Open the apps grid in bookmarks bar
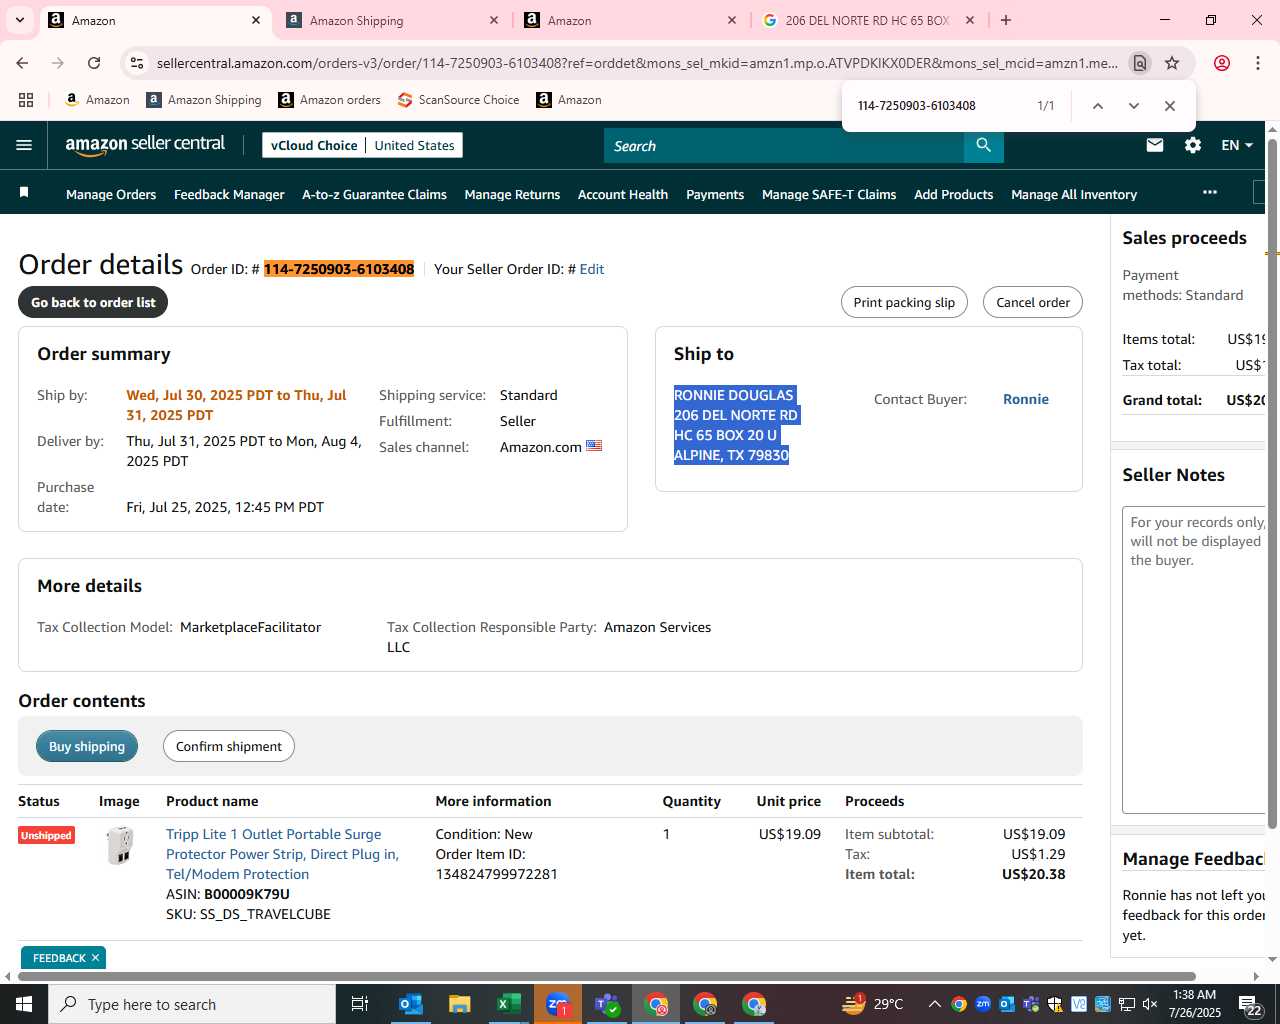 pyautogui.click(x=26, y=100)
